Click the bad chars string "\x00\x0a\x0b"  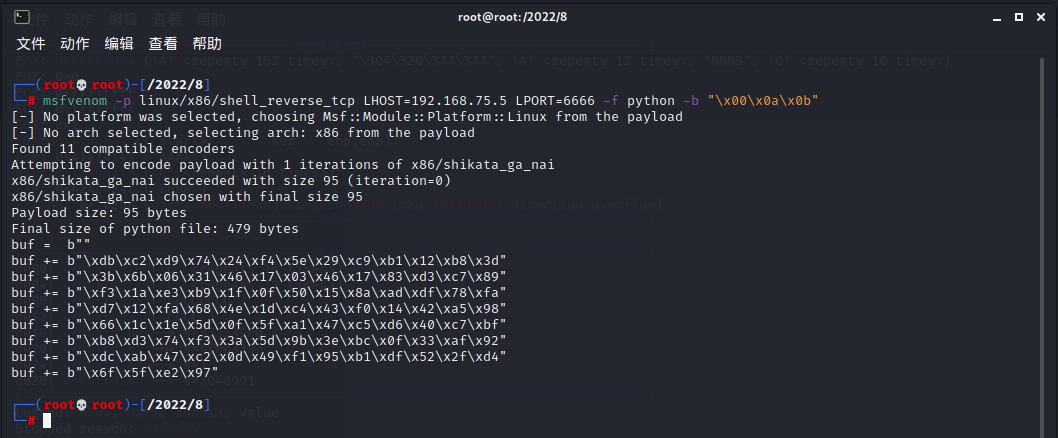pyautogui.click(x=763, y=101)
